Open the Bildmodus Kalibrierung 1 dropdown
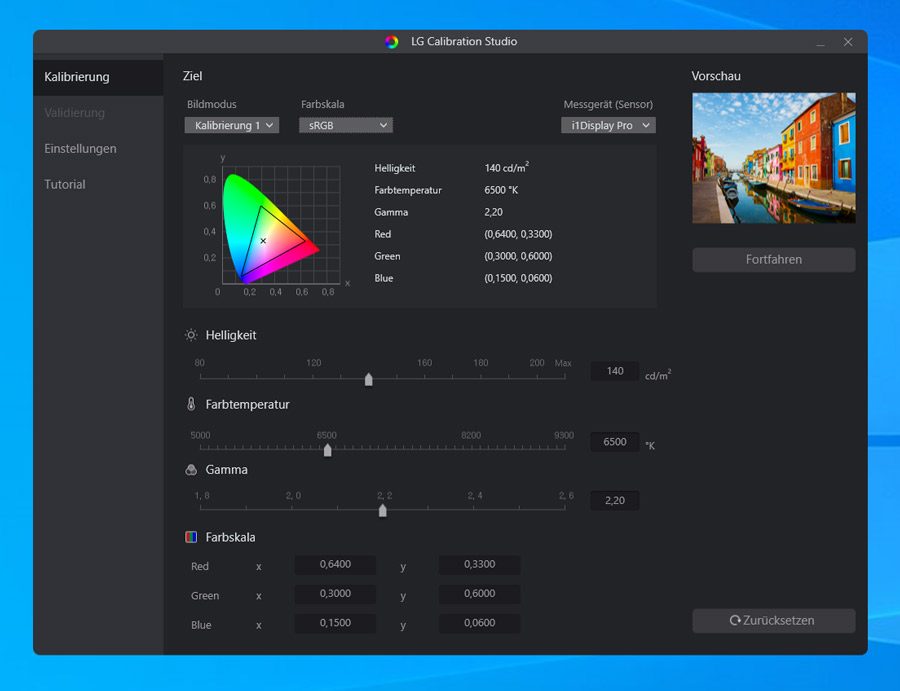900x691 pixels. tap(232, 125)
